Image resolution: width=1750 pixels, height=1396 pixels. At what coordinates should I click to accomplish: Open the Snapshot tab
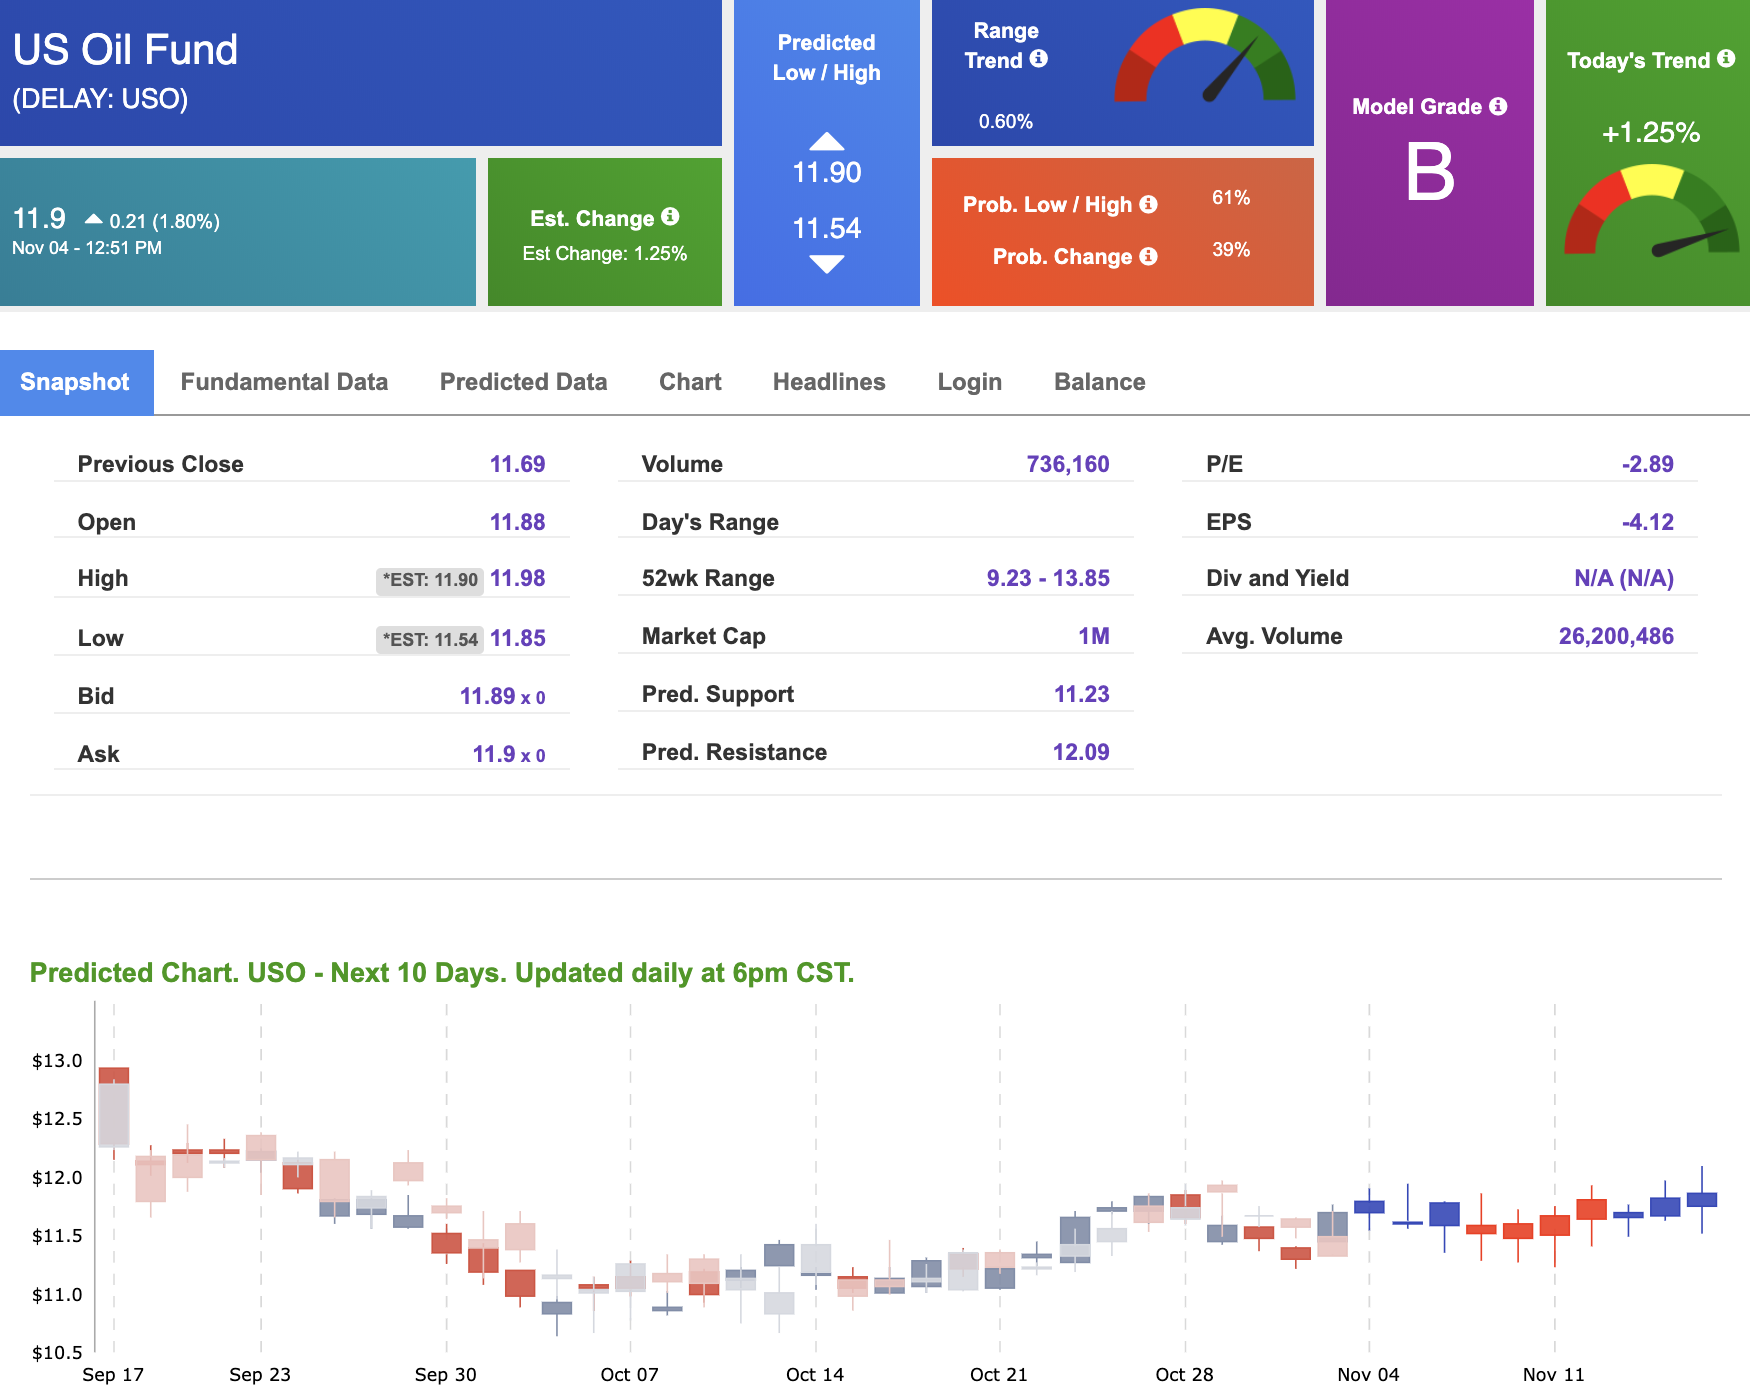coord(76,382)
